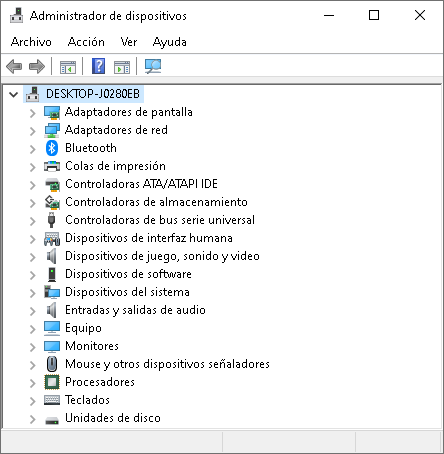The width and height of the screenshot is (444, 454).
Task: Select the Bluetooth icon in tree
Action: click(52, 148)
